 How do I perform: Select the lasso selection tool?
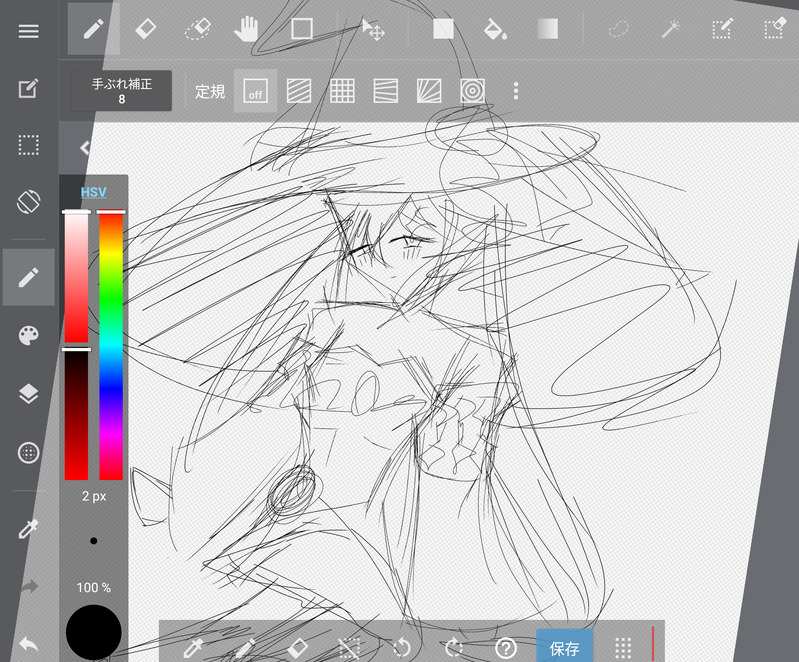point(619,29)
